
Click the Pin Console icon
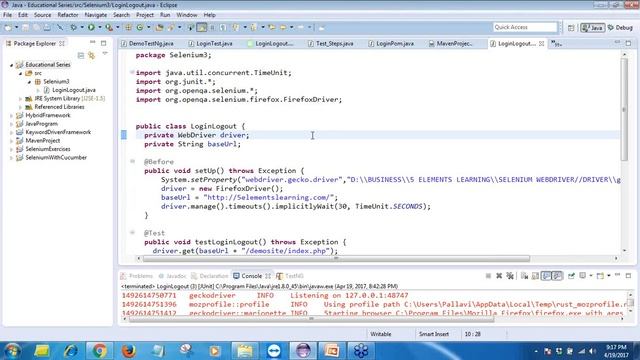tap(571, 276)
